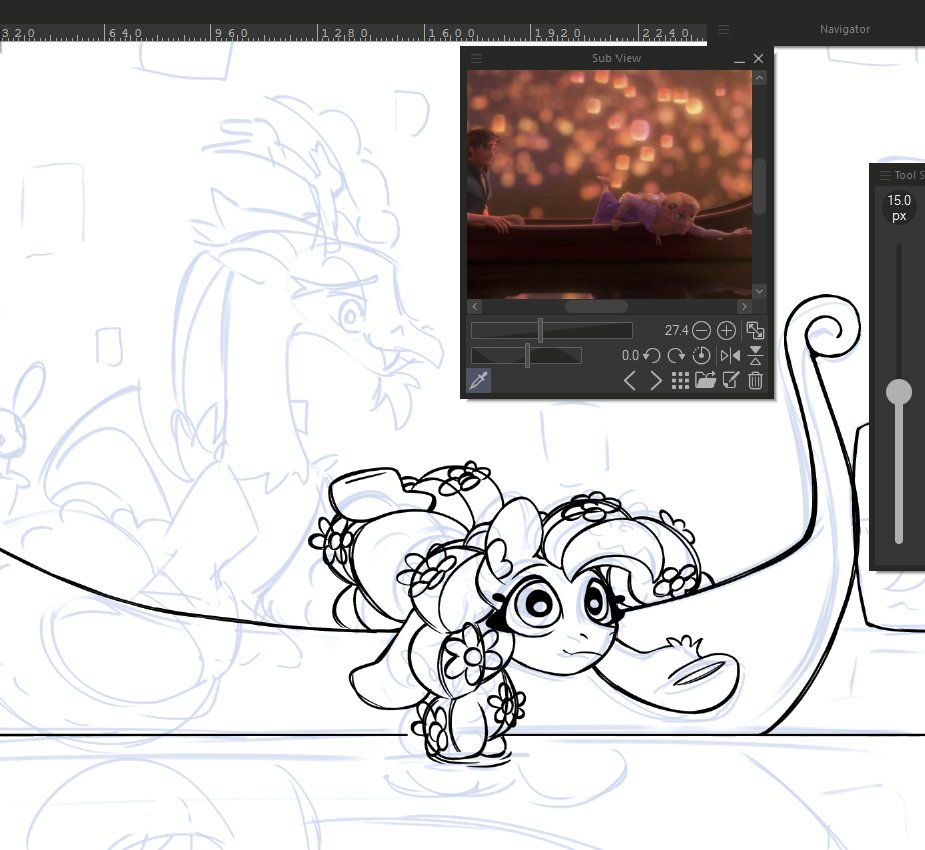Flip Sub View image vertically
The width and height of the screenshot is (925, 850).
click(755, 356)
